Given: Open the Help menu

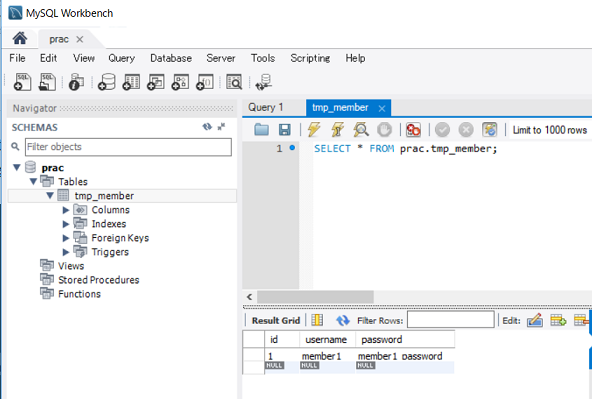Looking at the screenshot, I should click(x=355, y=58).
